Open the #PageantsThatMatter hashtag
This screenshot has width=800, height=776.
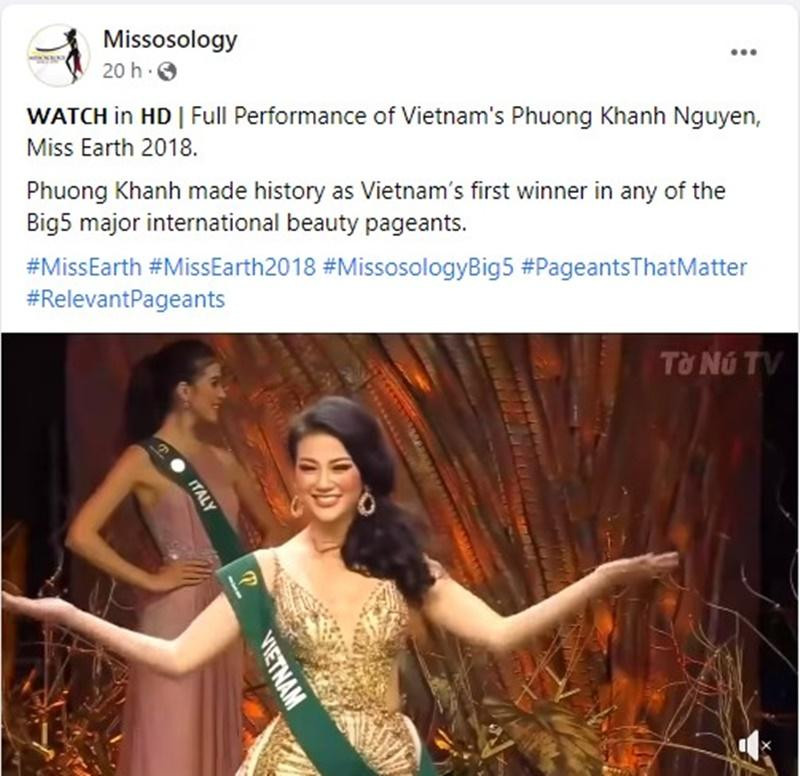point(634,267)
